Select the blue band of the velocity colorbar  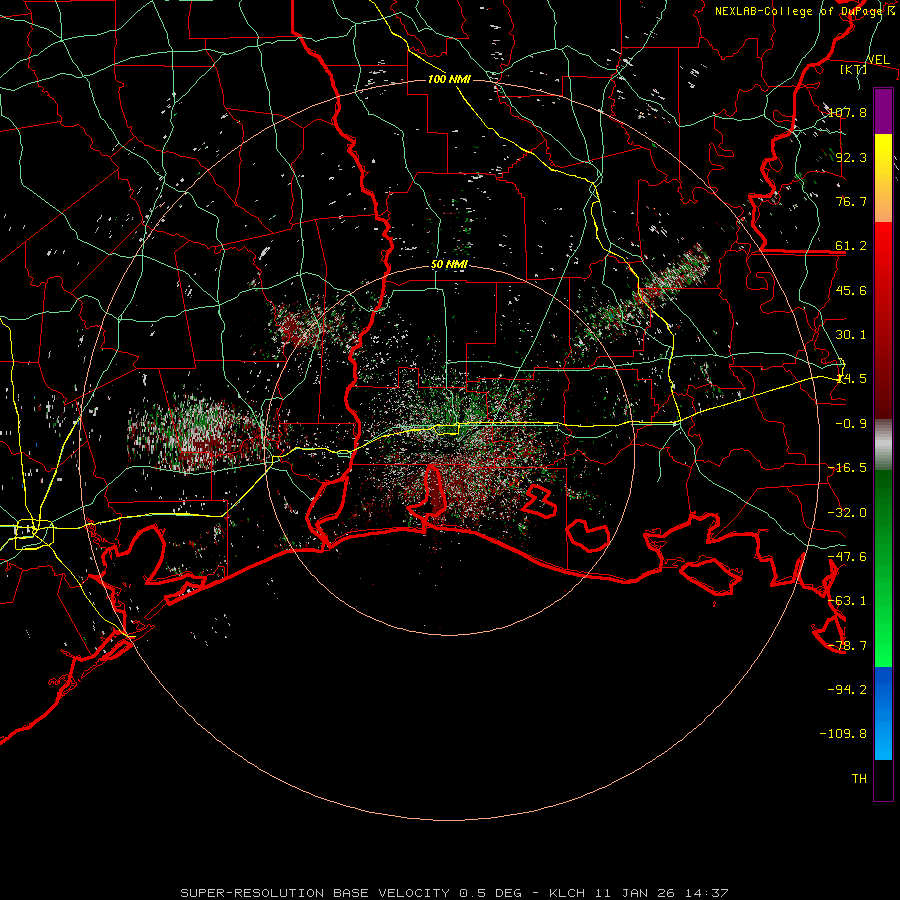click(x=883, y=713)
